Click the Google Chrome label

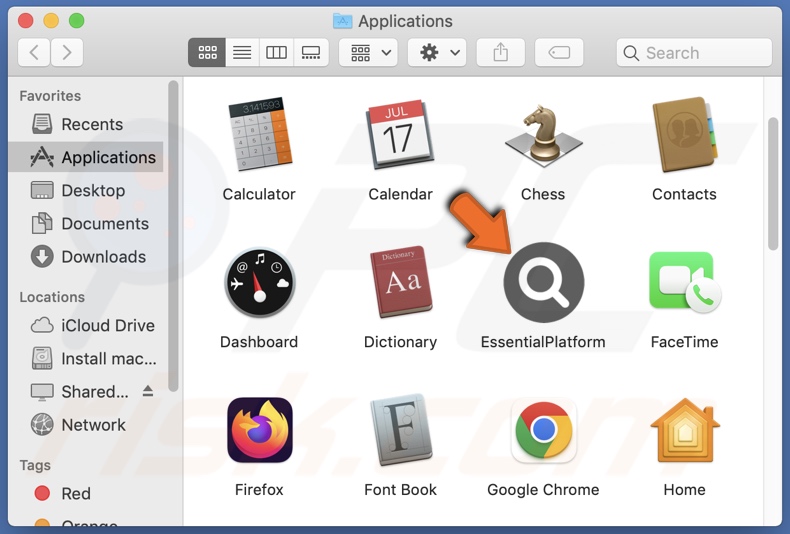click(543, 490)
